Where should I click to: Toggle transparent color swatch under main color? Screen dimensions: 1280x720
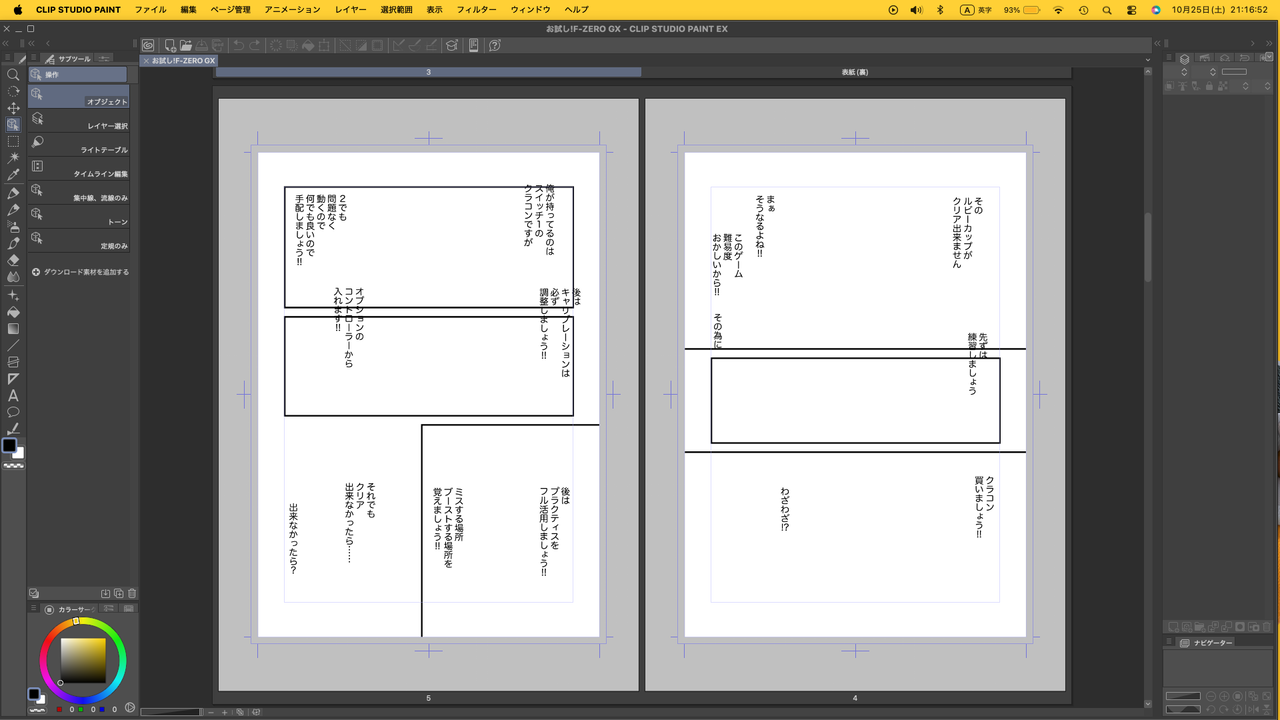(x=13, y=466)
